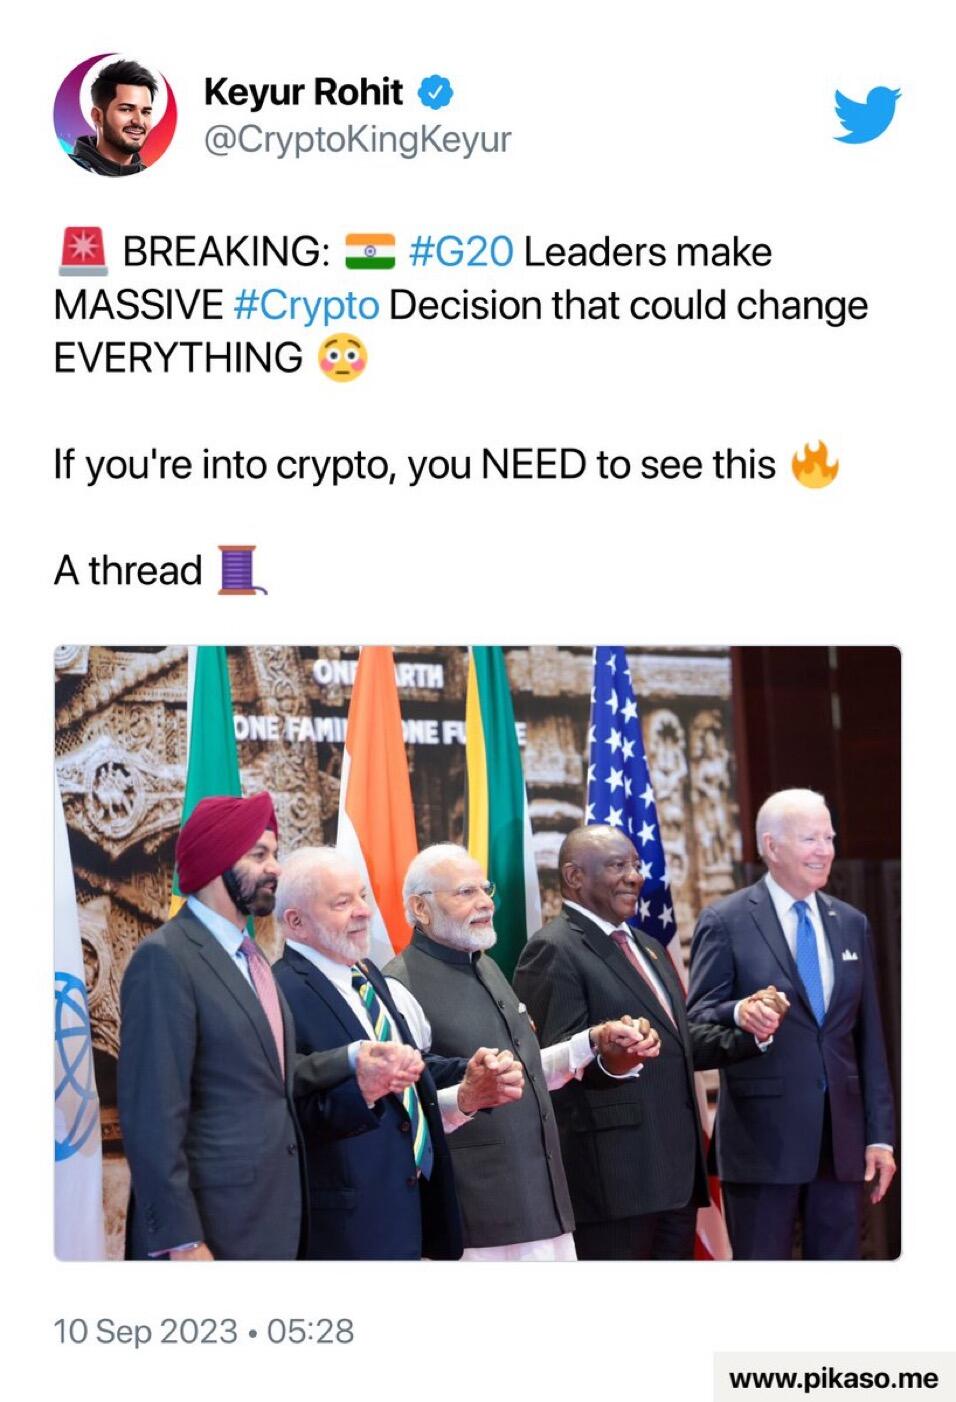This screenshot has width=956, height=1402.
Task: Click the @CryptoKingKeyur handle
Action: pyautogui.click(x=357, y=139)
